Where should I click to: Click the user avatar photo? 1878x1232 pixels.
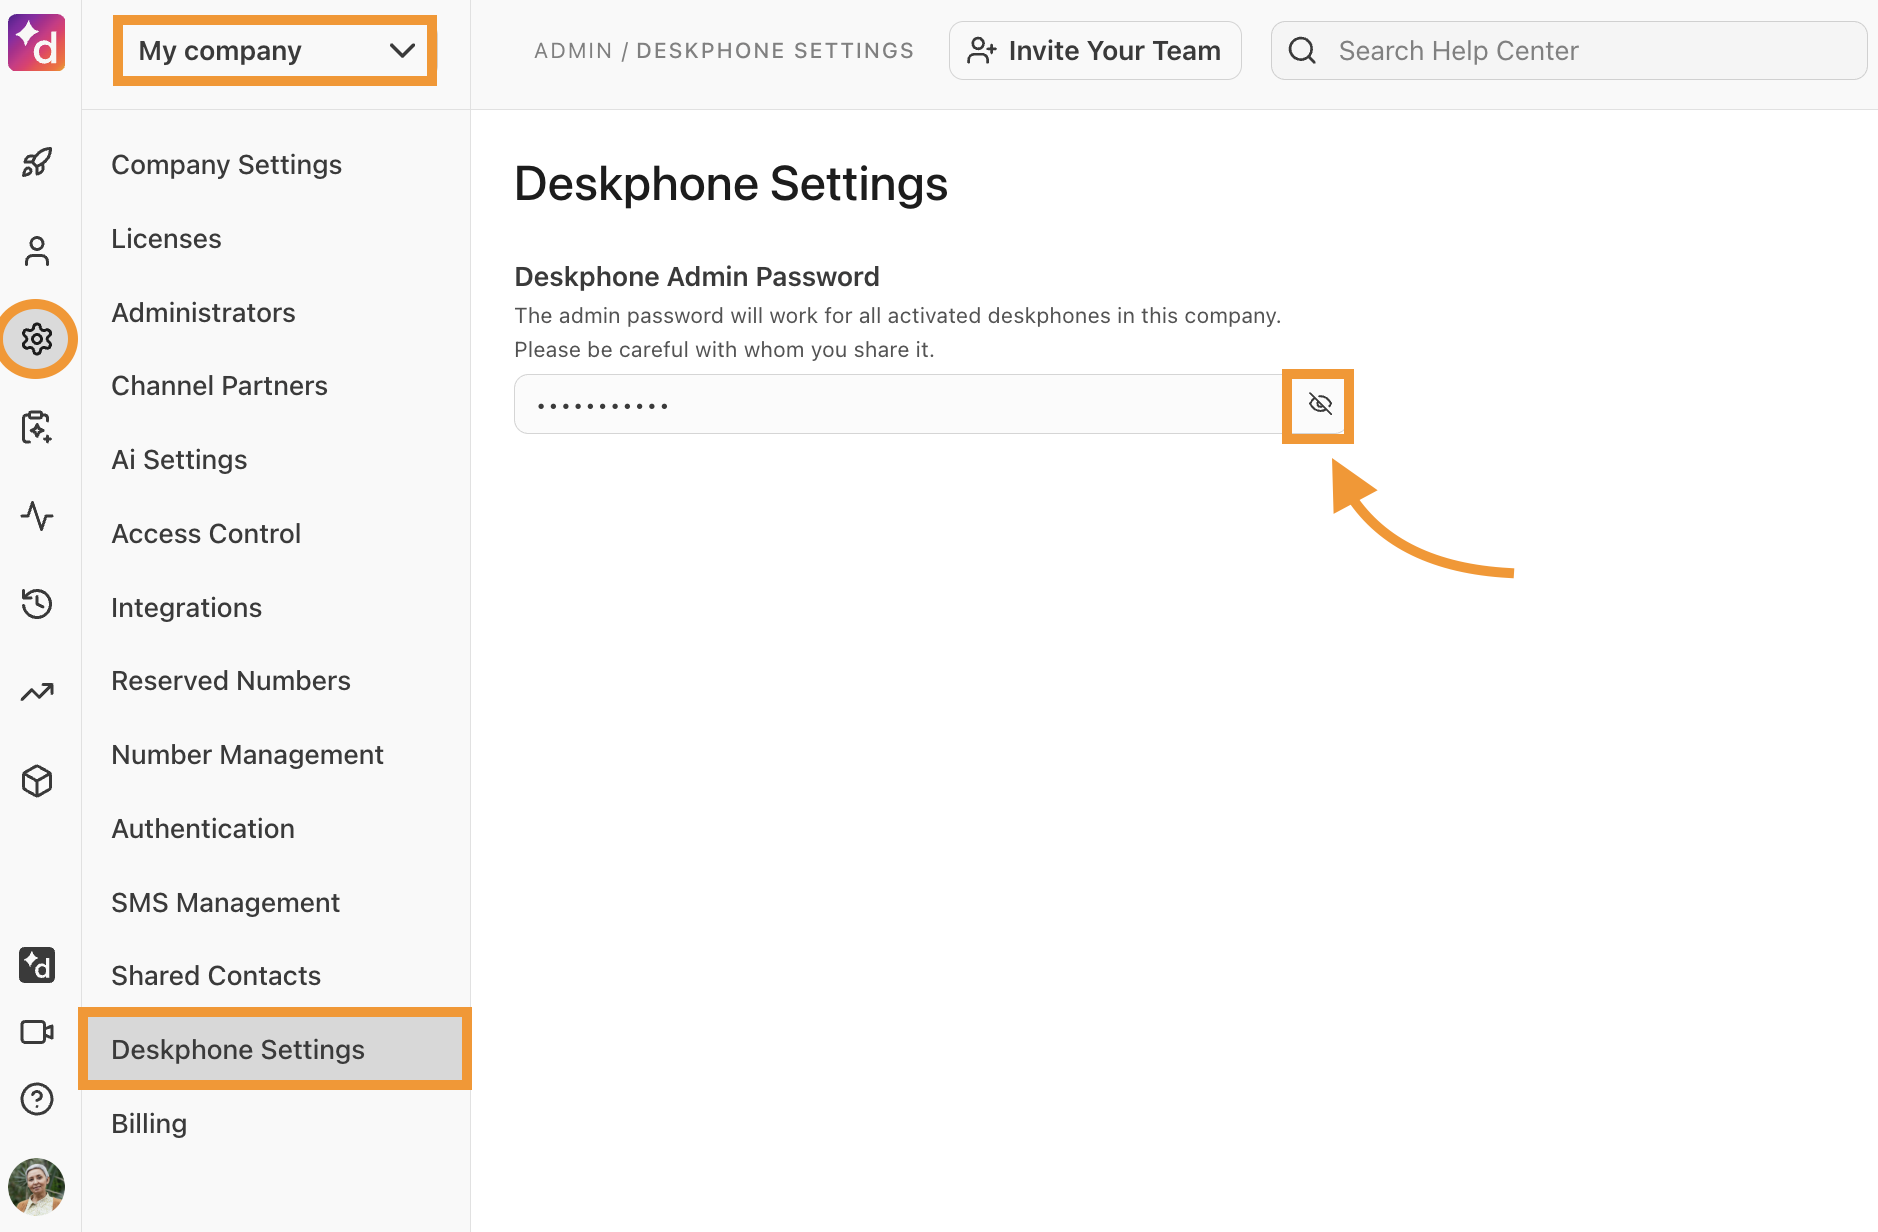click(37, 1187)
